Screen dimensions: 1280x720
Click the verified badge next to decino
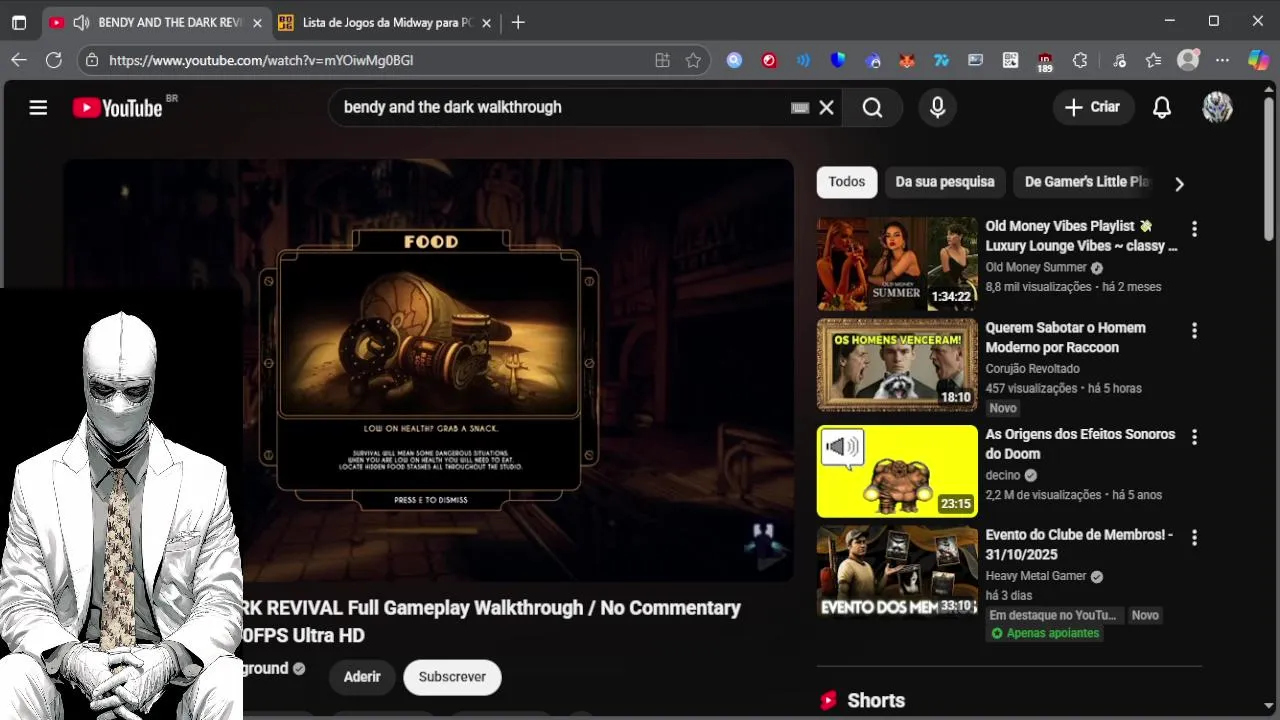coord(1031,476)
